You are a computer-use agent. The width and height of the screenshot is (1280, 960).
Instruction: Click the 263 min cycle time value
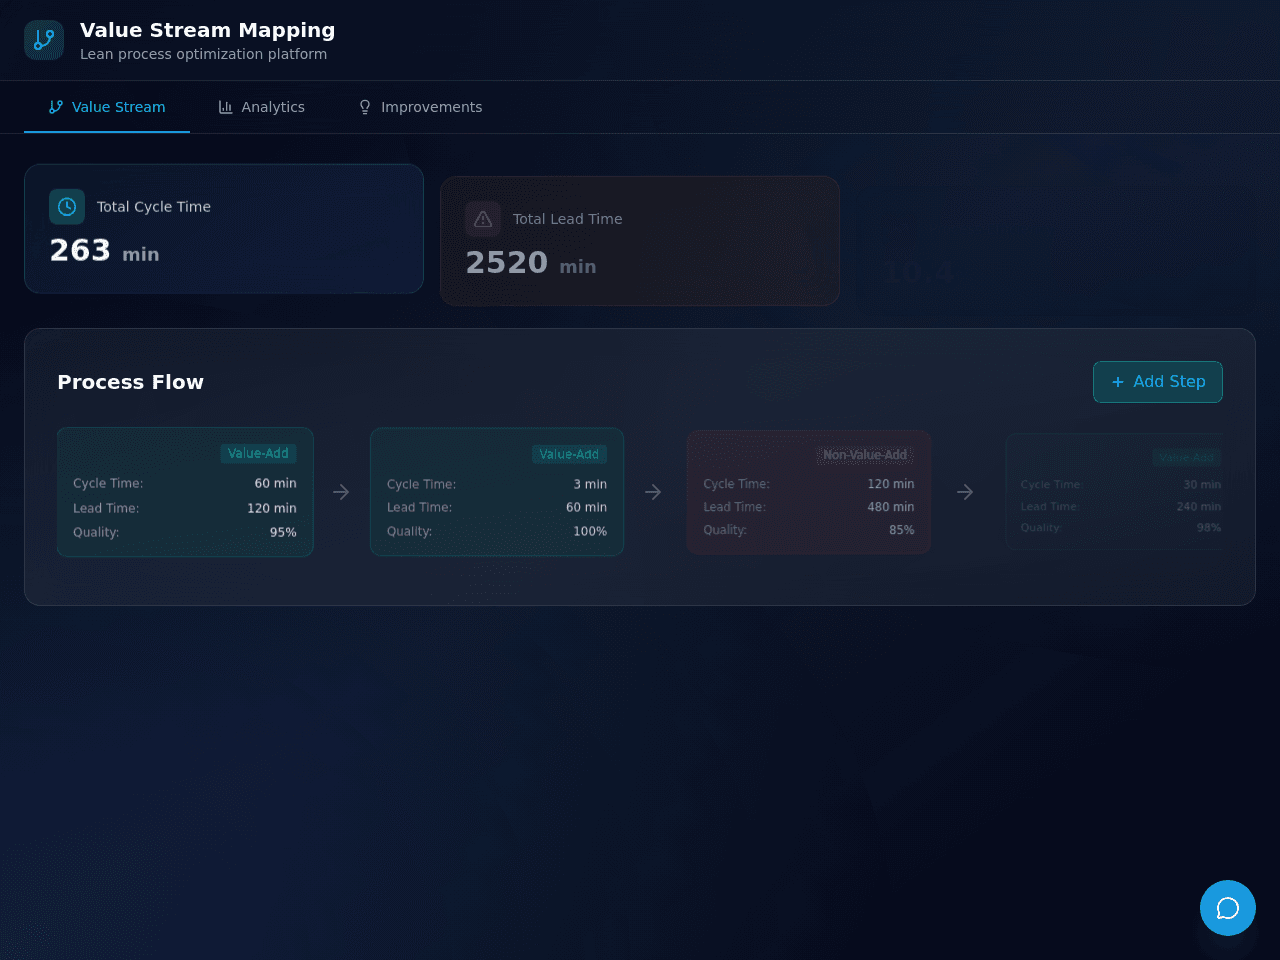coord(104,250)
